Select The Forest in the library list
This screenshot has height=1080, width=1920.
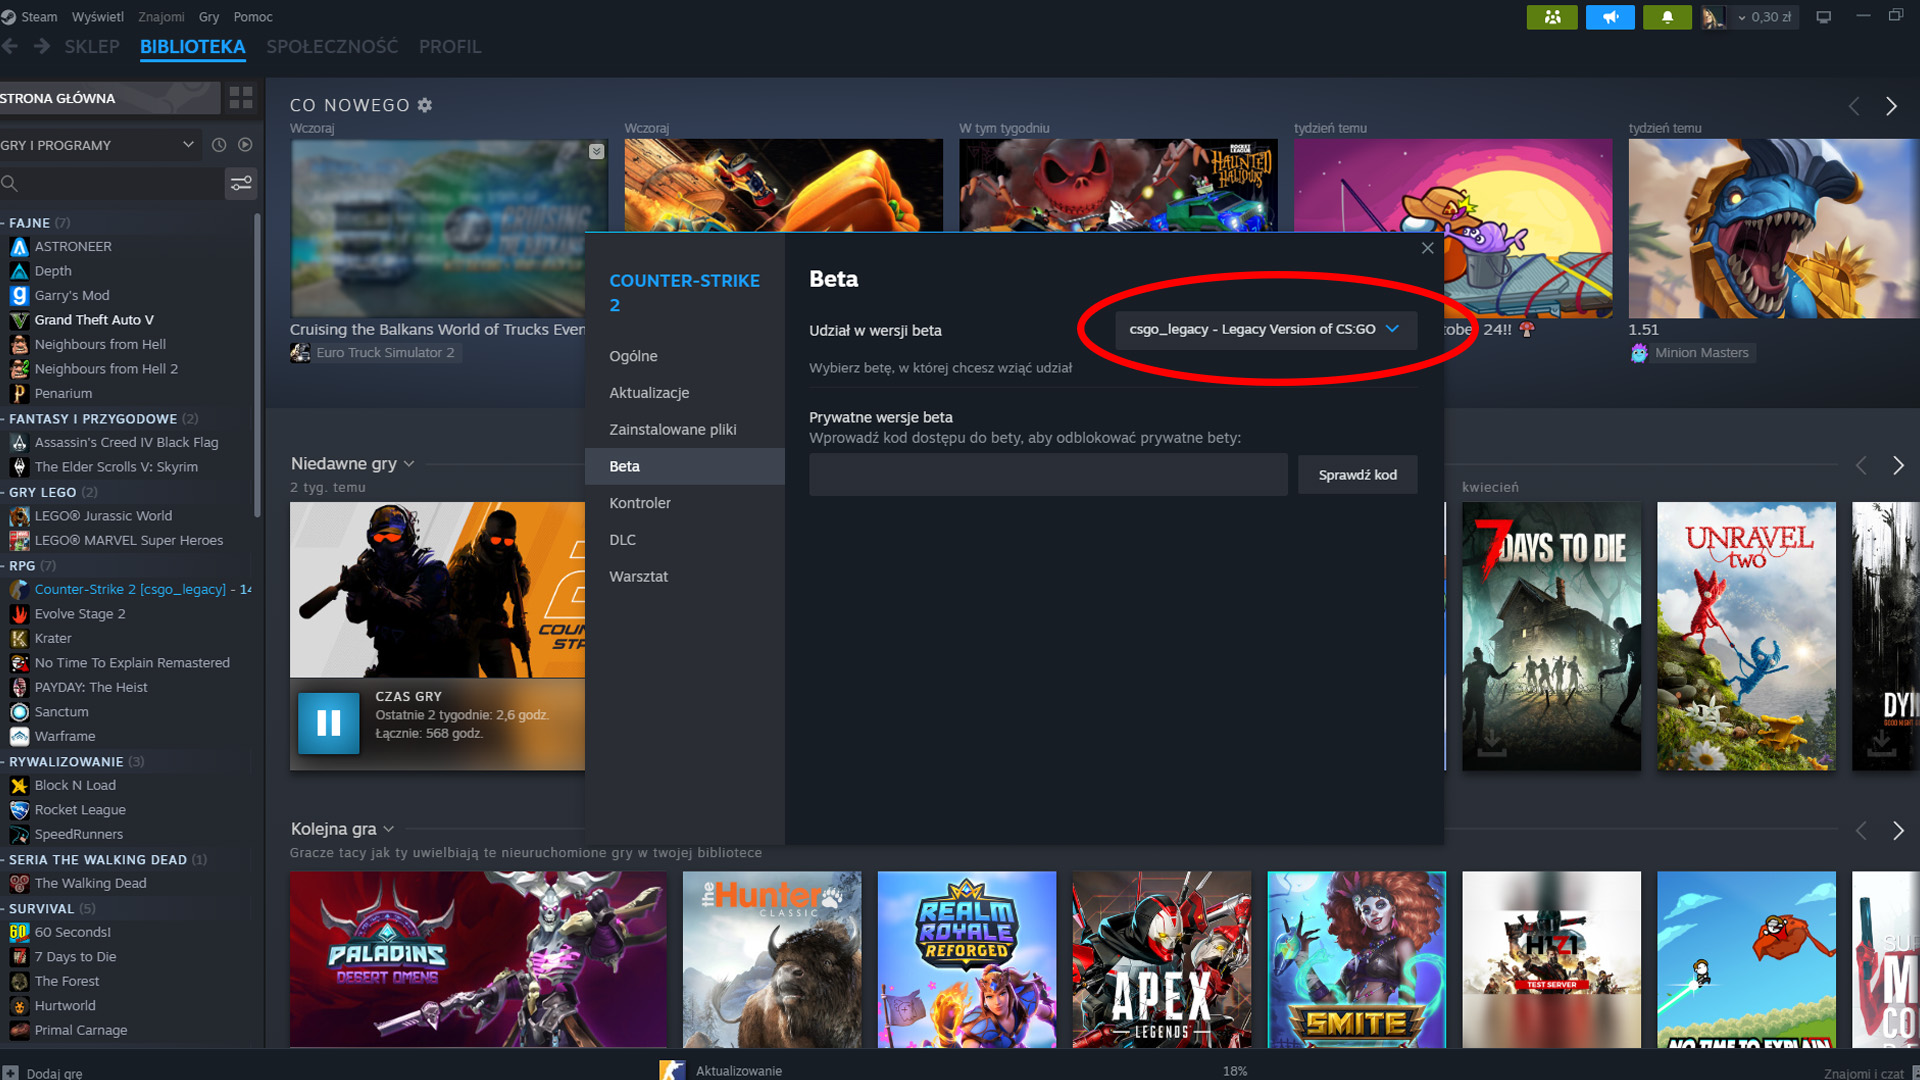click(67, 981)
